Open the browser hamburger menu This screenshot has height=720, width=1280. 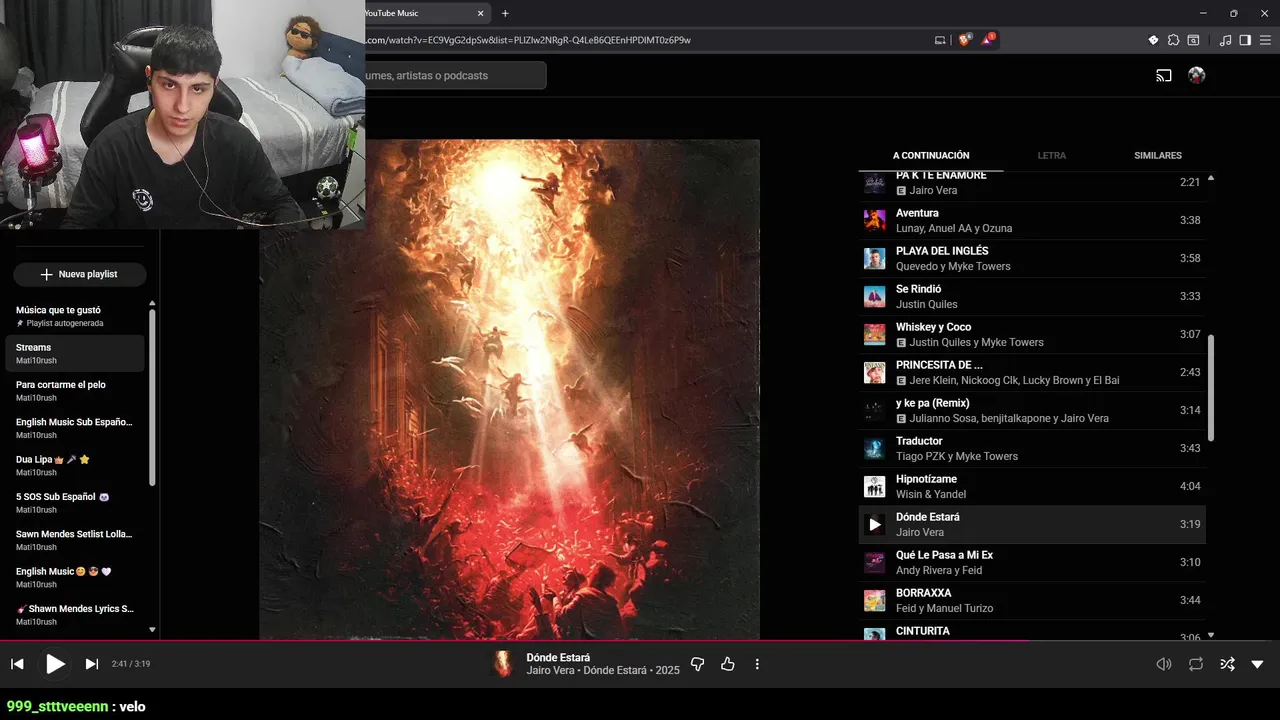(x=1265, y=40)
